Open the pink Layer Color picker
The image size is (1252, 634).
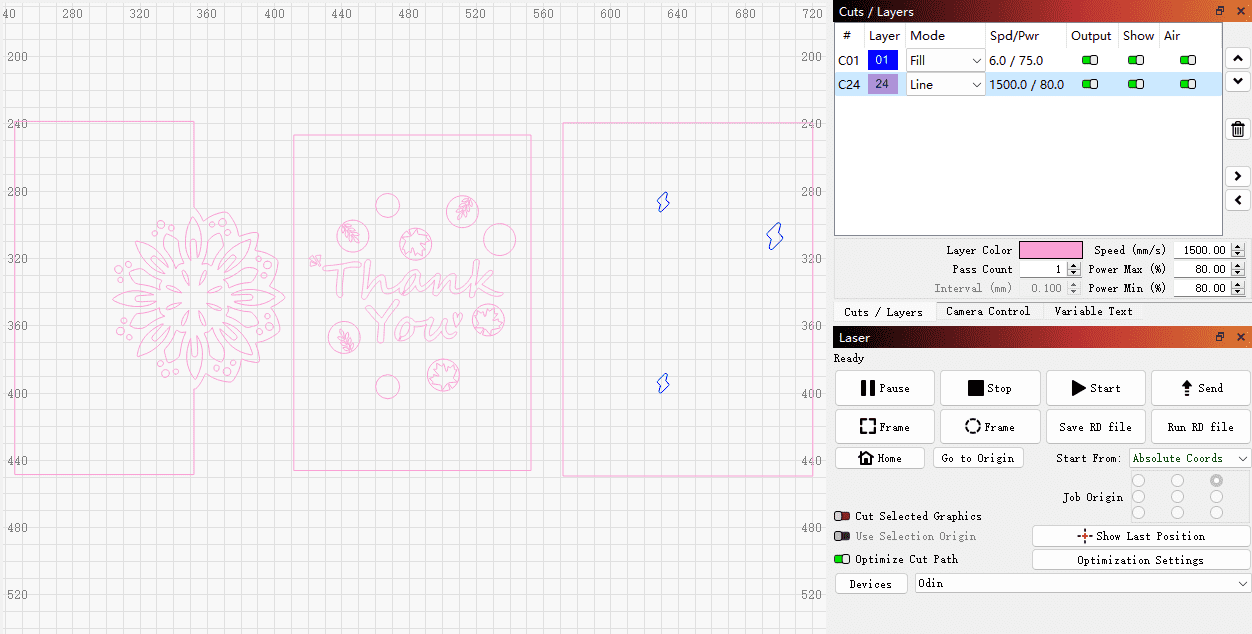pos(1051,250)
